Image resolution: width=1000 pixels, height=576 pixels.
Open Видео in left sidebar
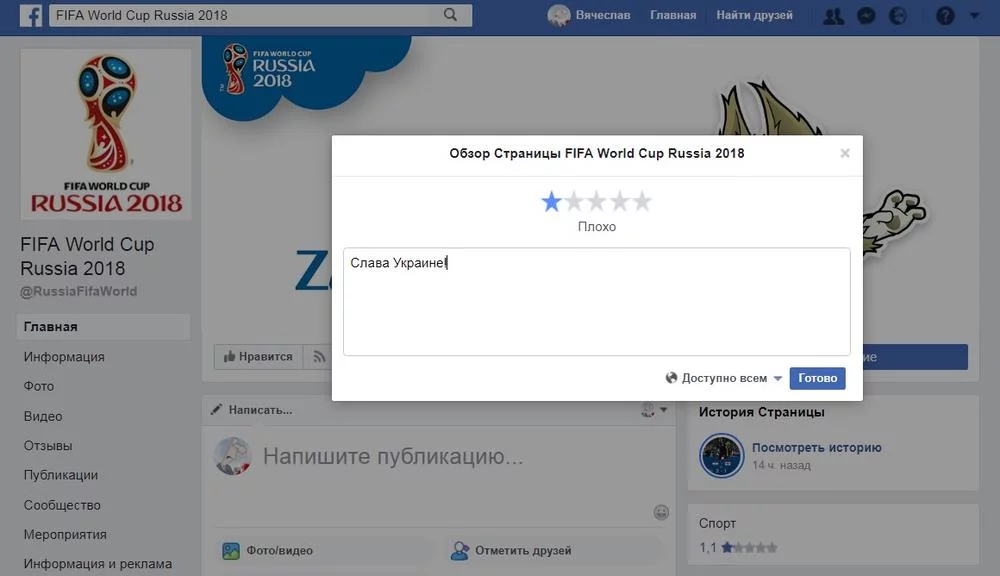pyautogui.click(x=43, y=416)
